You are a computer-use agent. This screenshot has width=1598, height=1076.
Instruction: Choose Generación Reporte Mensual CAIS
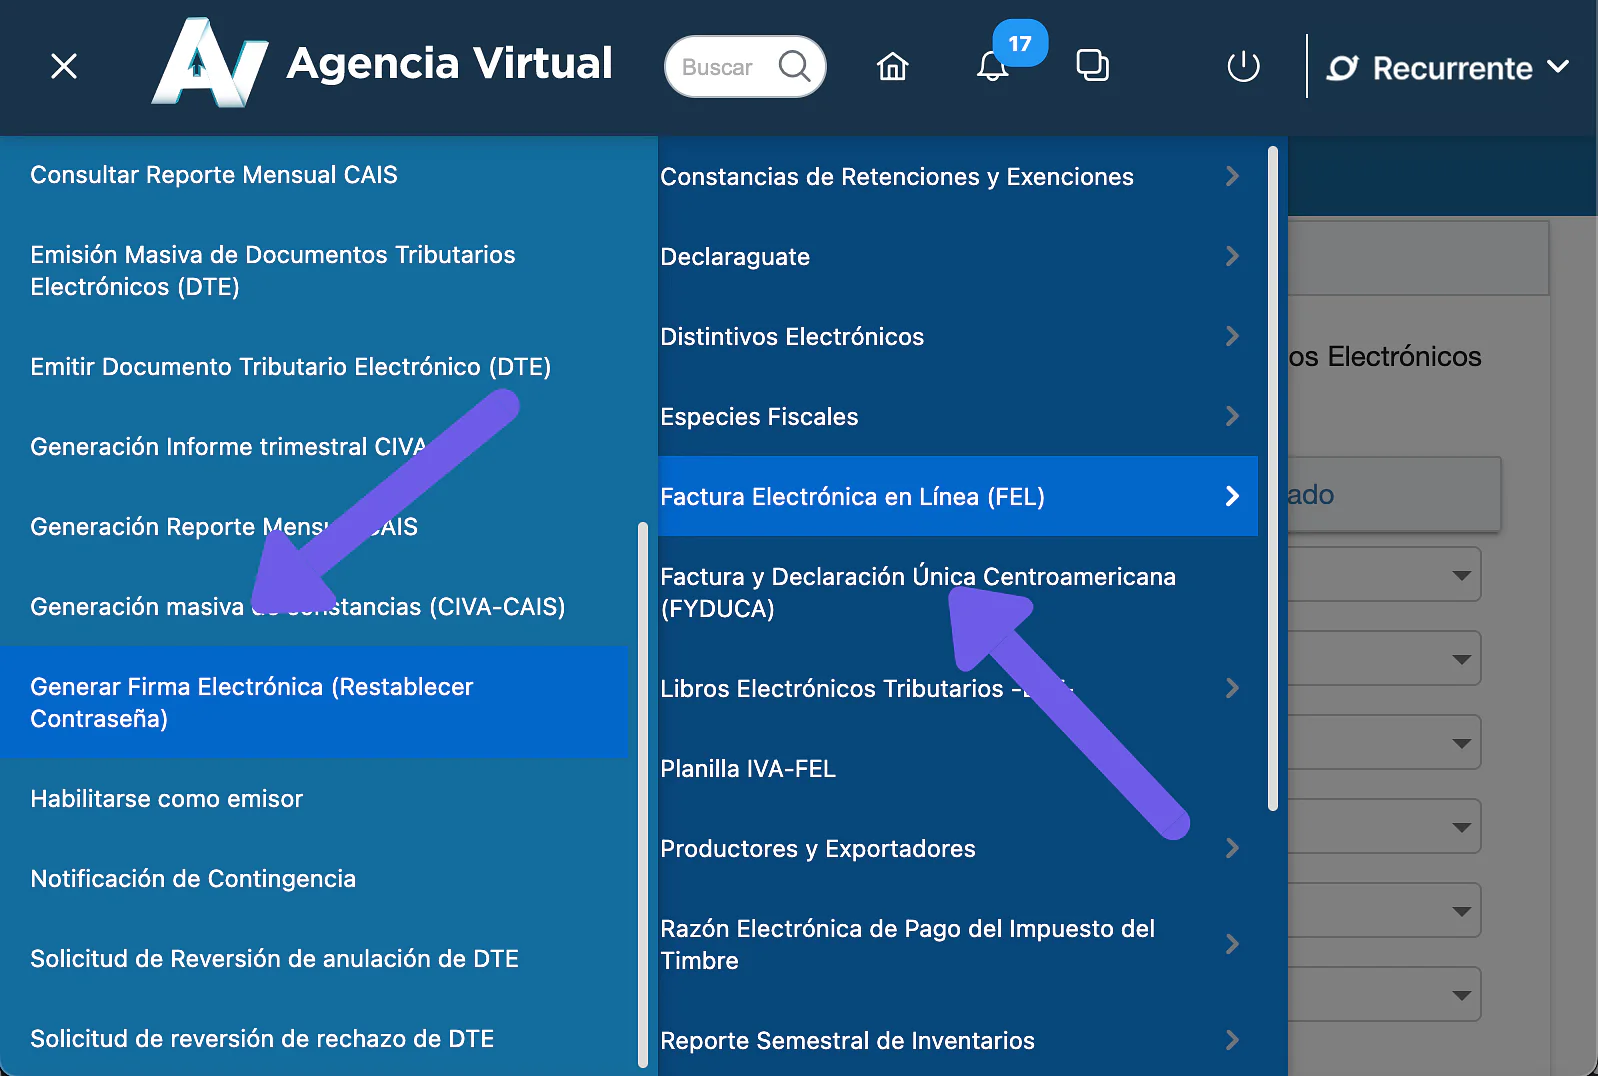224,527
